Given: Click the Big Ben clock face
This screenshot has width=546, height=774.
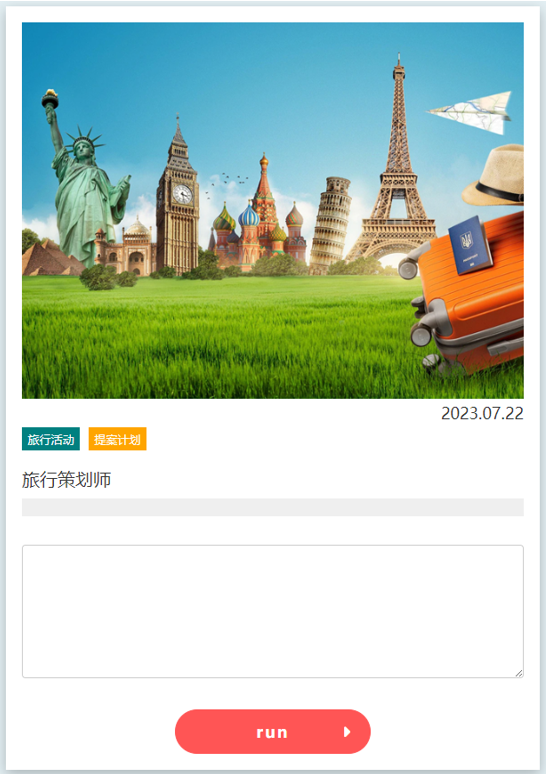Looking at the screenshot, I should click(182, 194).
